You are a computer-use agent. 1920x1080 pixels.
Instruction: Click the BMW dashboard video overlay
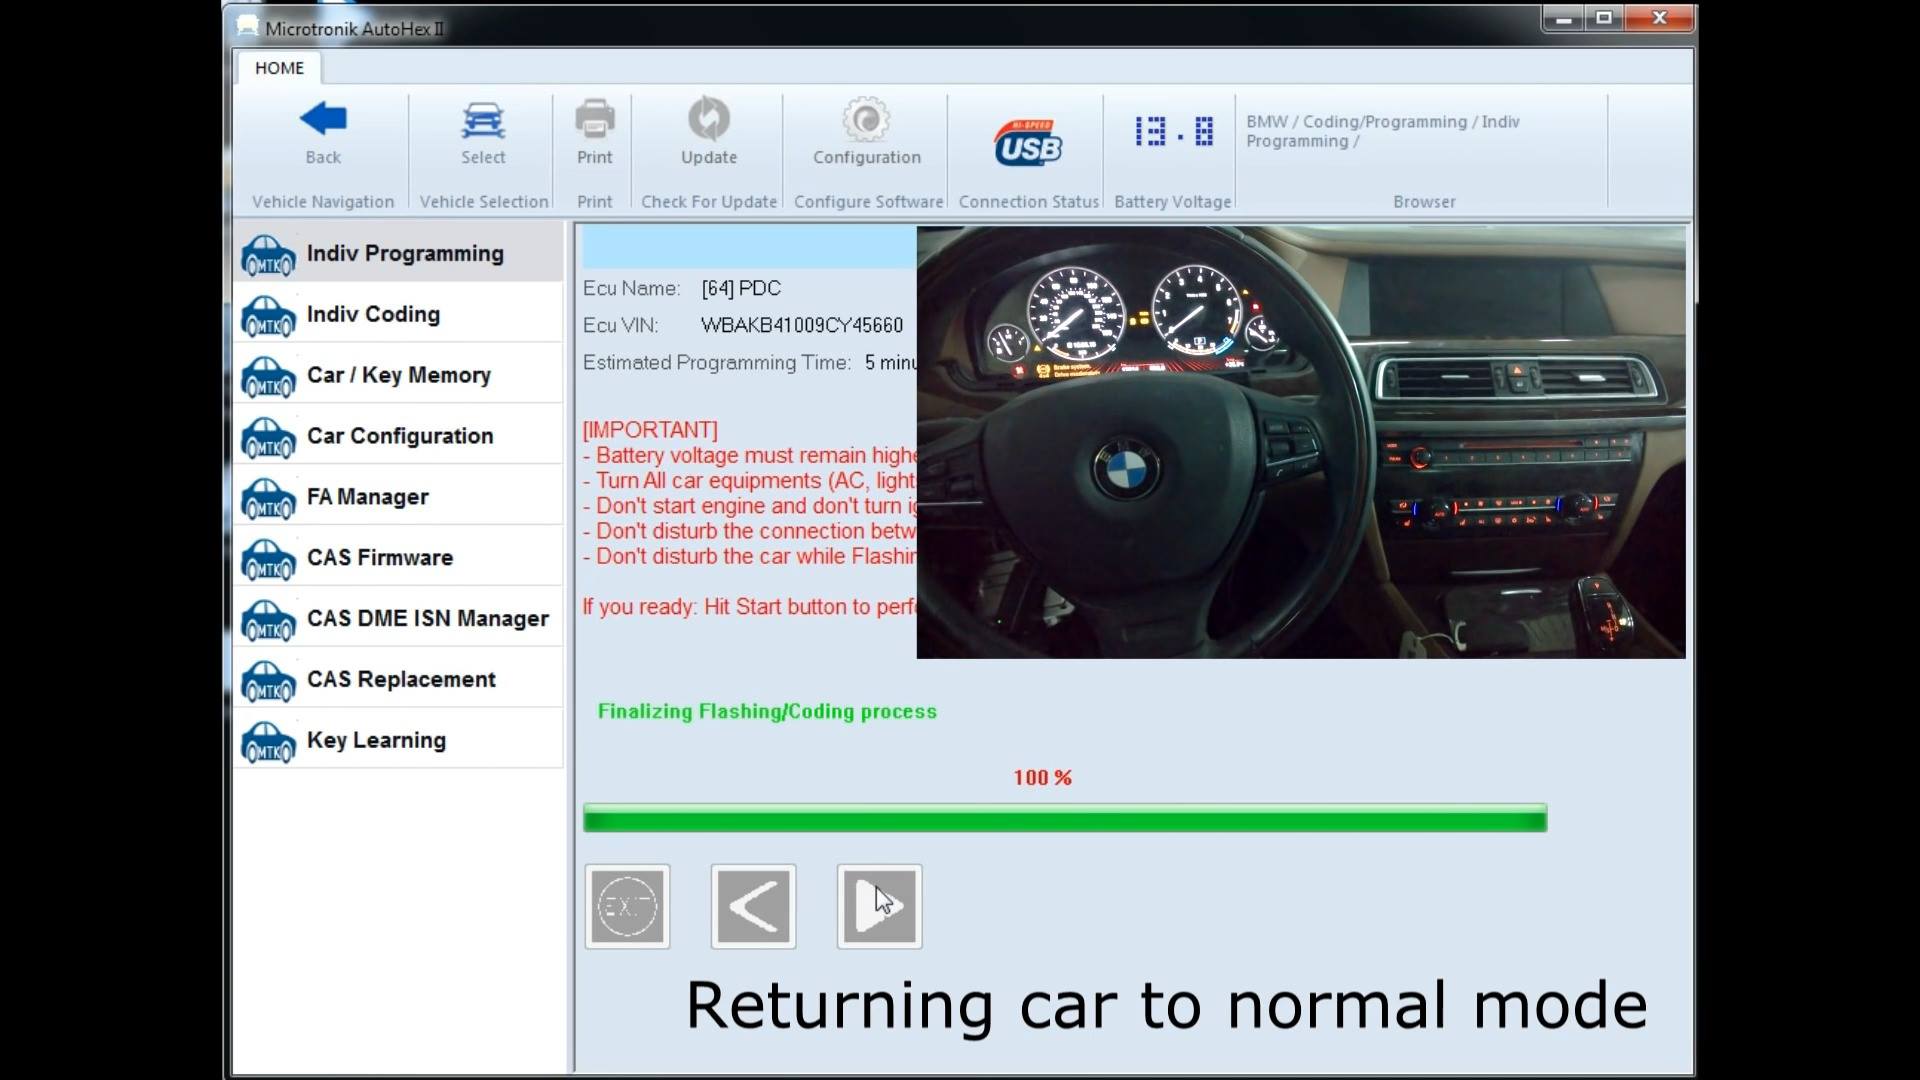tap(1301, 442)
